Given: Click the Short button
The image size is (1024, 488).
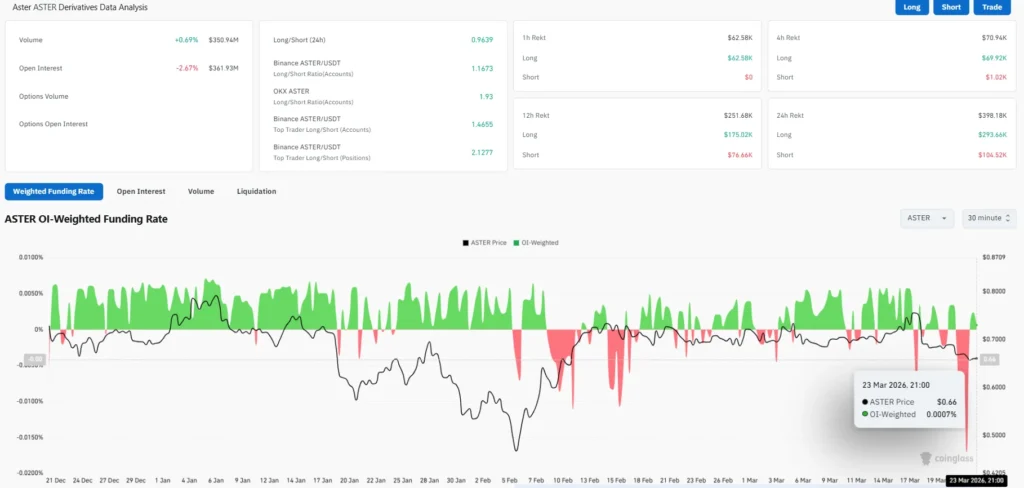Looking at the screenshot, I should click(951, 7).
